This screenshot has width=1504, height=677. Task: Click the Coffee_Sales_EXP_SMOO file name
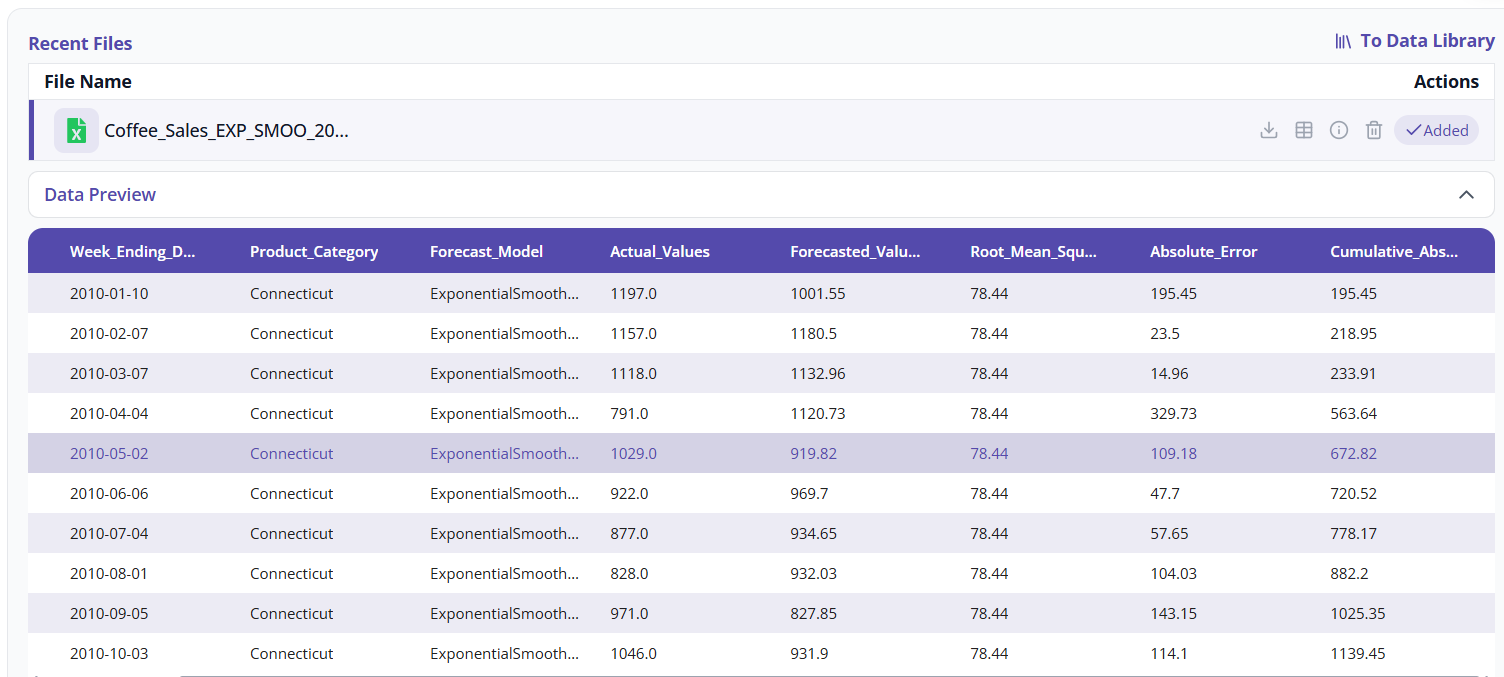coord(226,130)
